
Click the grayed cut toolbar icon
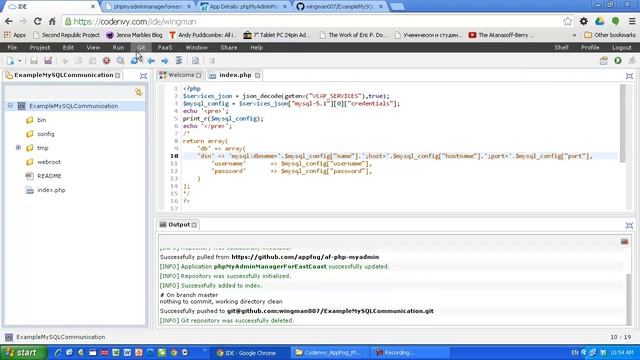(64, 61)
